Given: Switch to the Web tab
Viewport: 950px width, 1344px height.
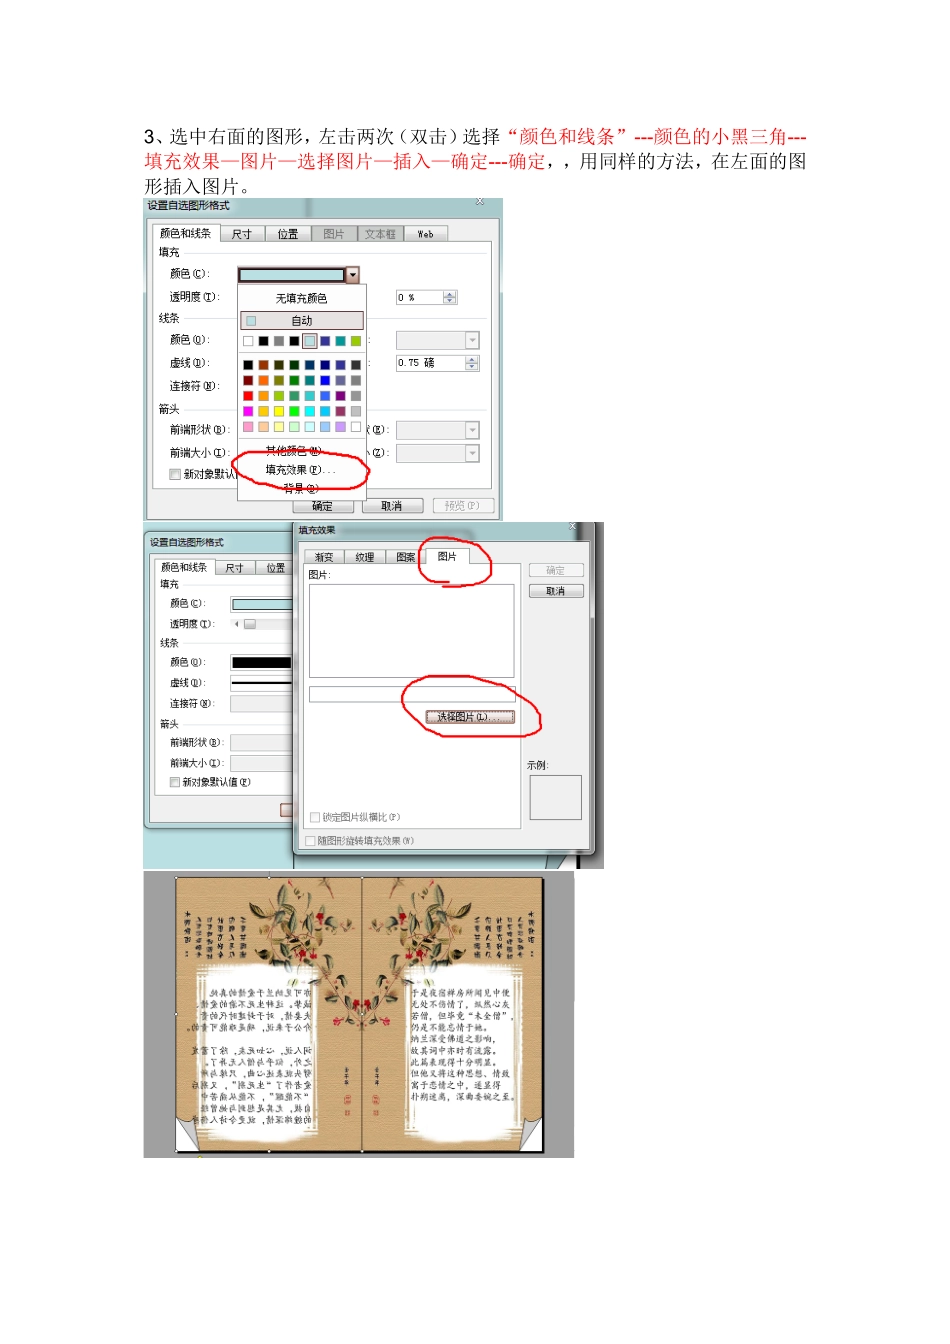Looking at the screenshot, I should (425, 234).
